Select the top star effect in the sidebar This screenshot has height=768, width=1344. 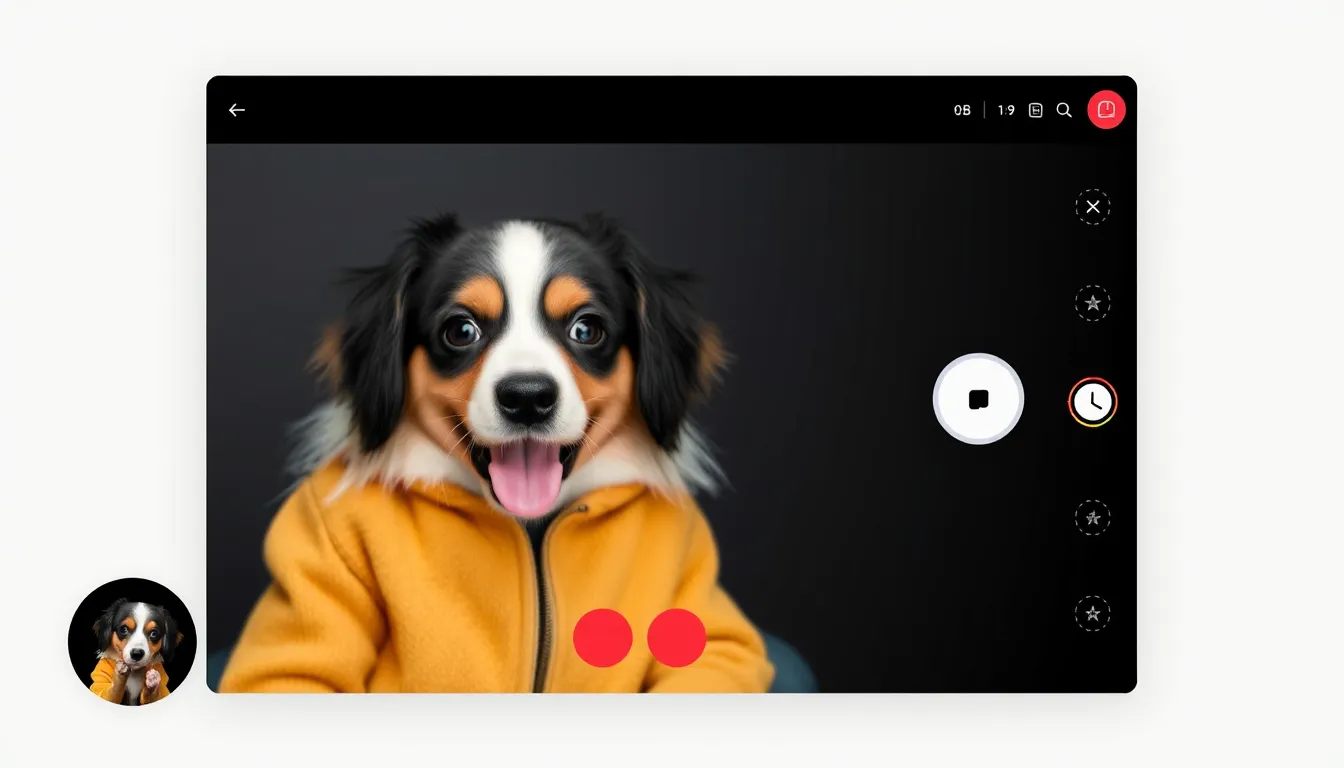click(x=1093, y=303)
